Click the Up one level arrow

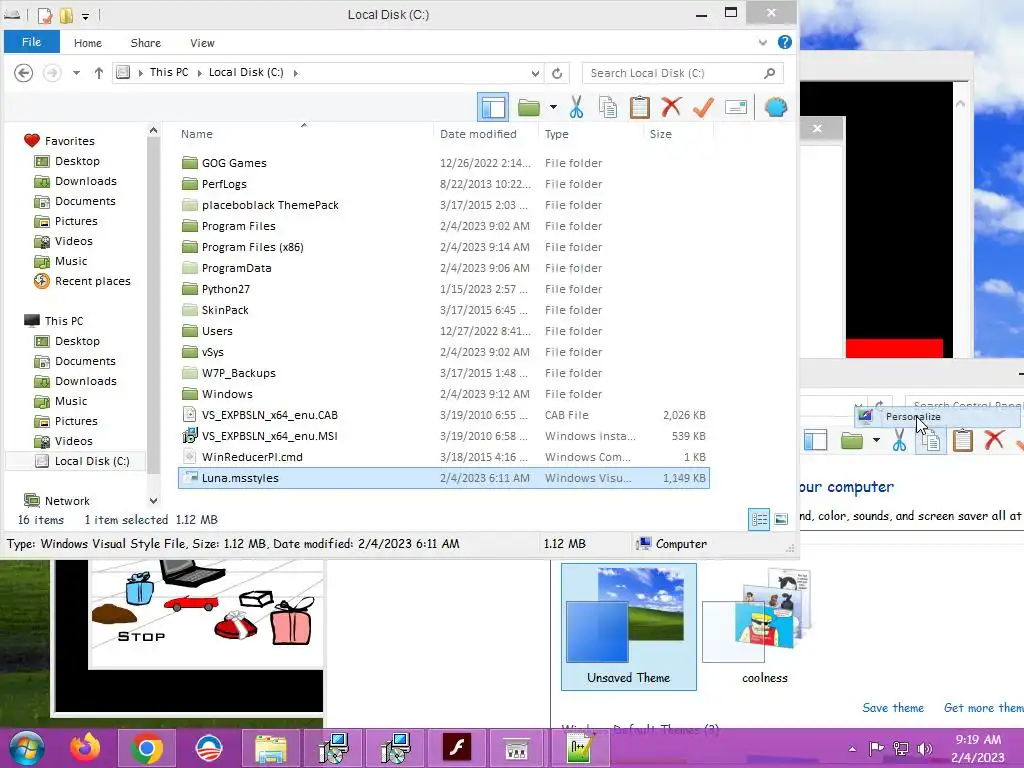tap(99, 72)
